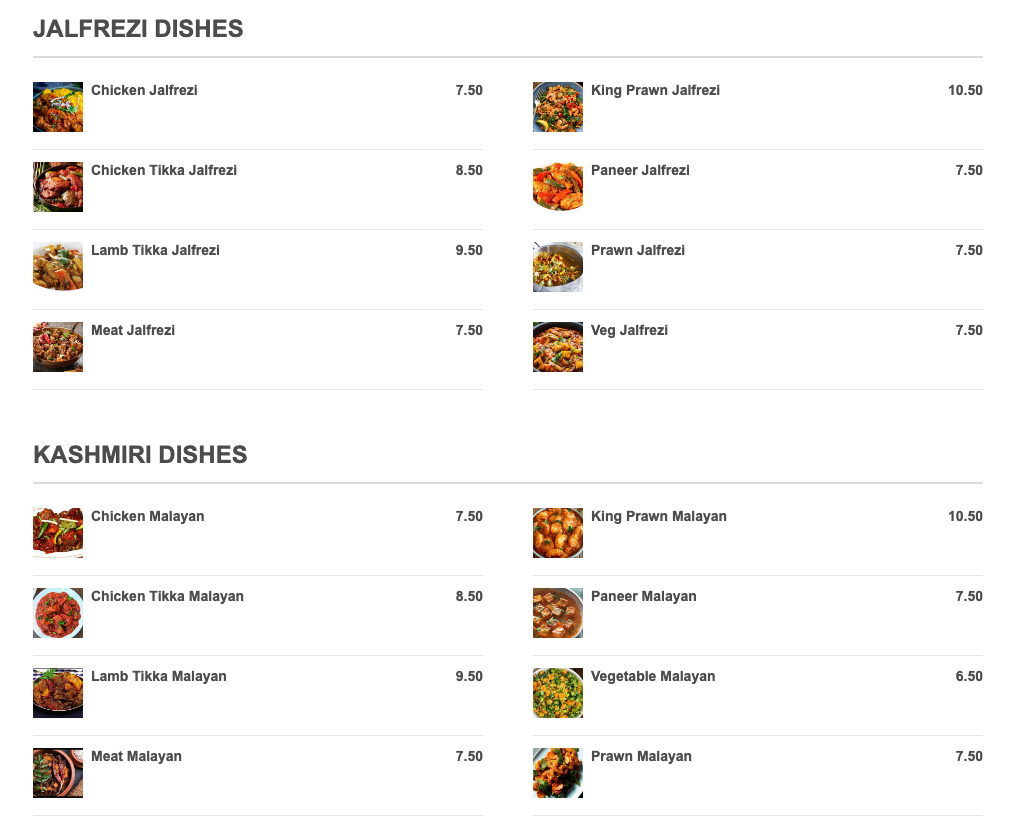The image size is (1014, 834).
Task: Open the Meat Malayan dish picture
Action: 58,773
